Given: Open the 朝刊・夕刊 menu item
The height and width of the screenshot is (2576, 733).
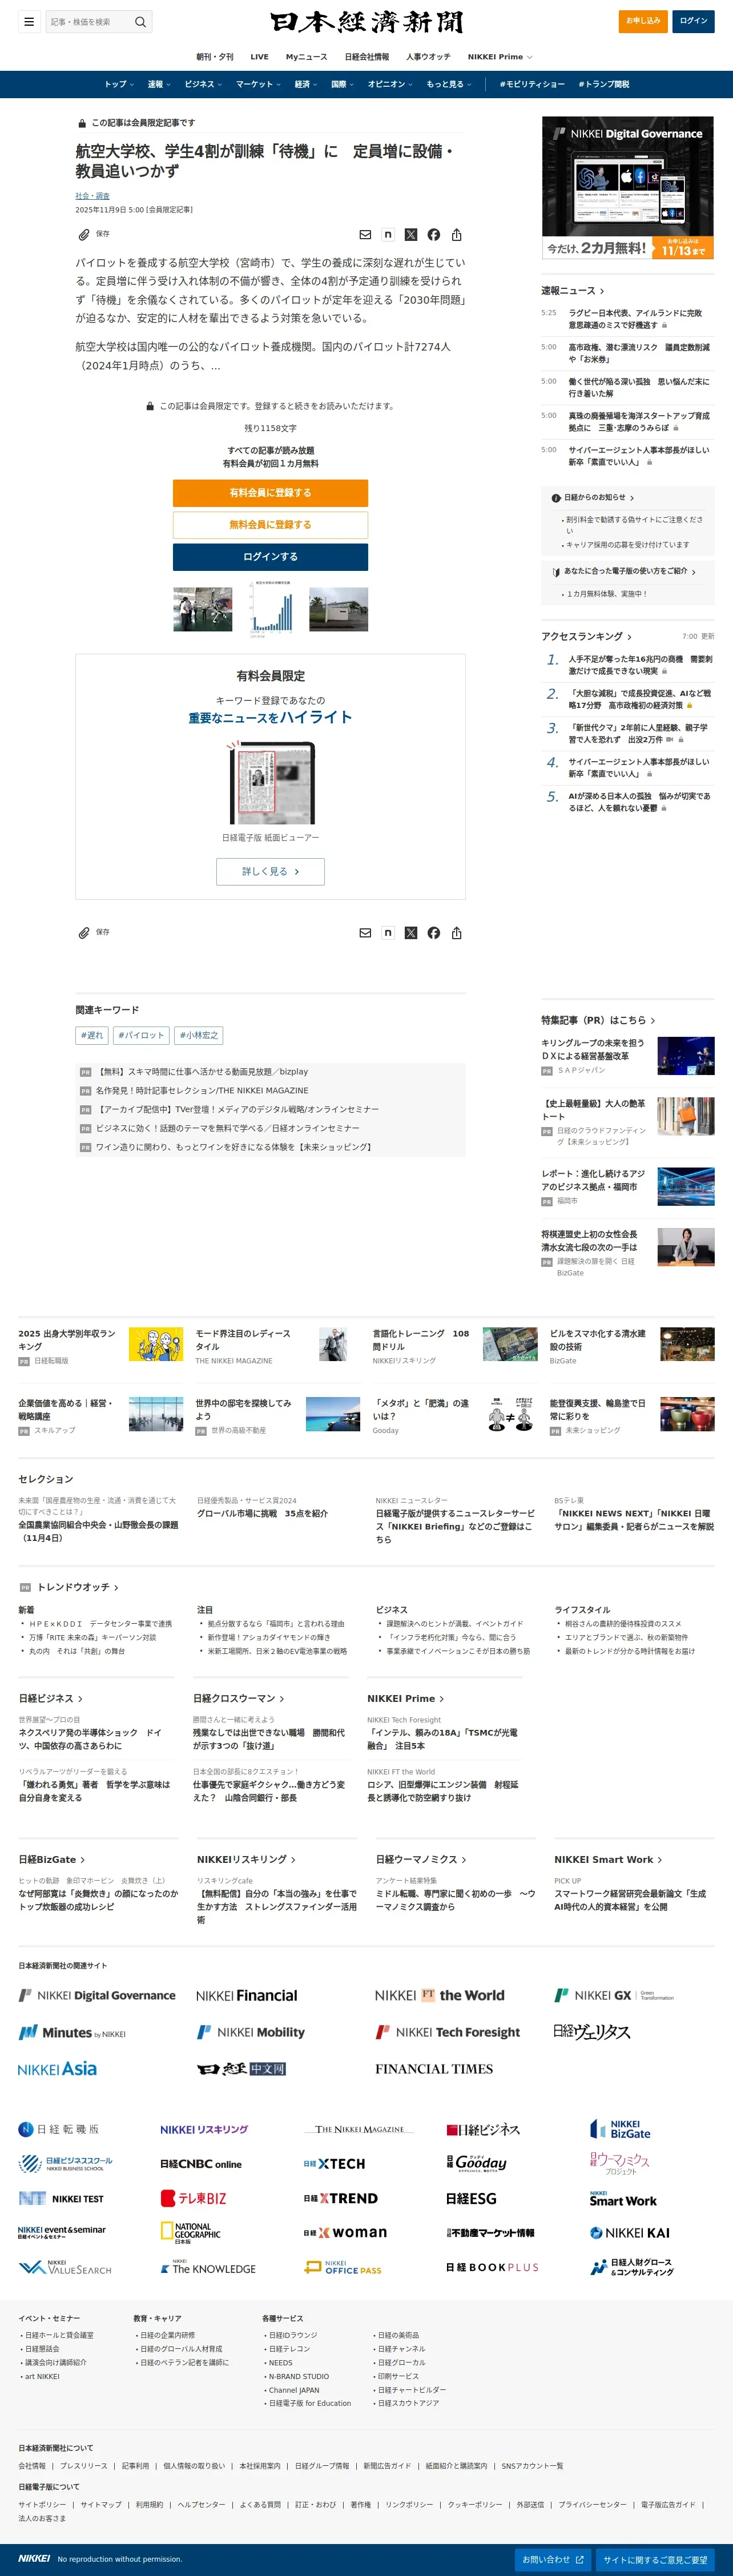Looking at the screenshot, I should (215, 57).
